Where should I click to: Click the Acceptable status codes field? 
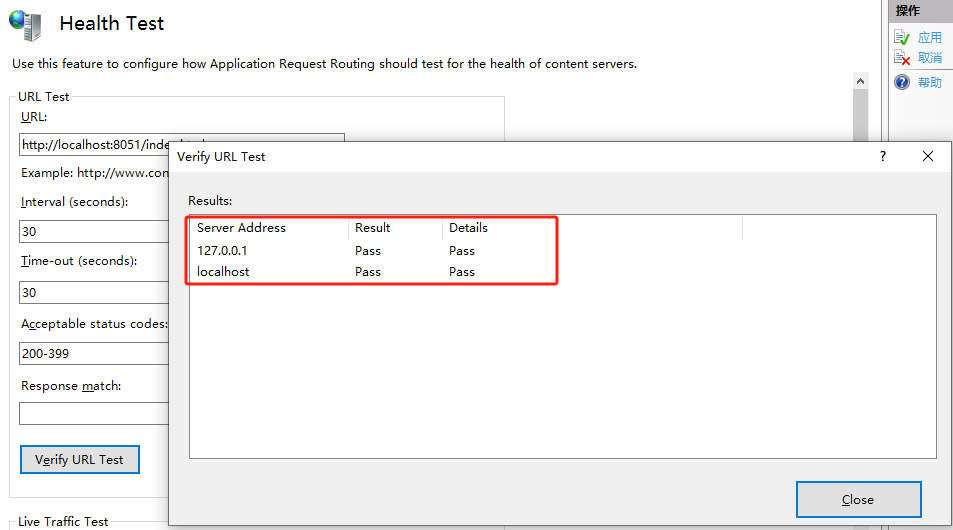(x=94, y=354)
